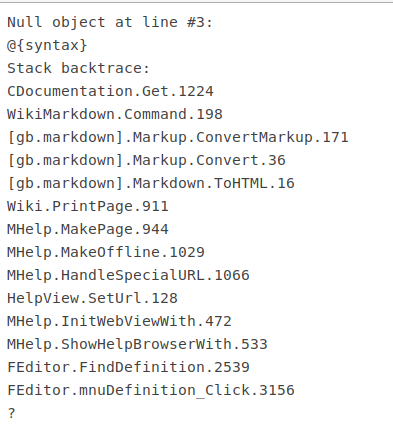
Task: Select the MHelp.MakePage.944 entry
Action: coord(88,229)
